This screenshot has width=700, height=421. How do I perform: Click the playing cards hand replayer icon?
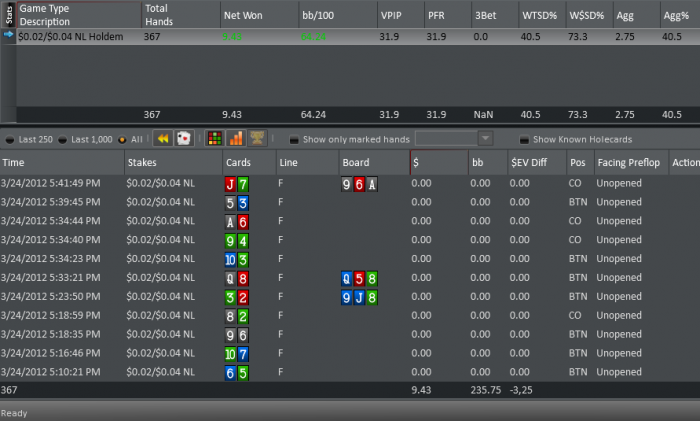[183, 139]
